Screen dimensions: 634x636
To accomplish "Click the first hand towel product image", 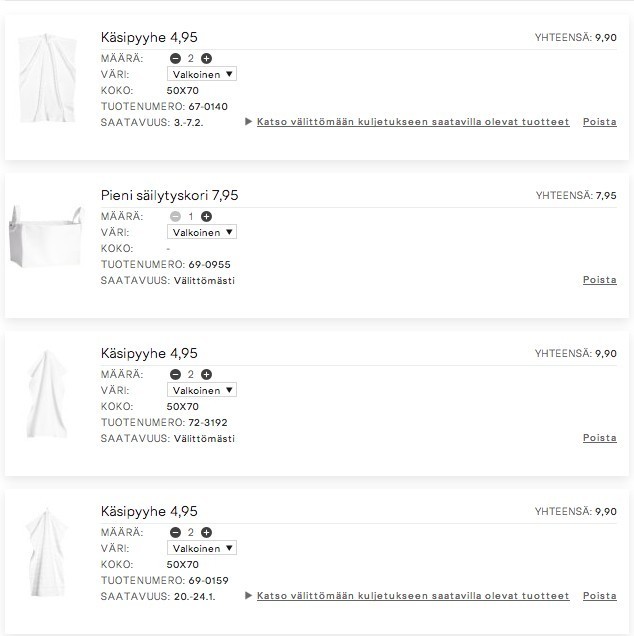I will pyautogui.click(x=47, y=78).
